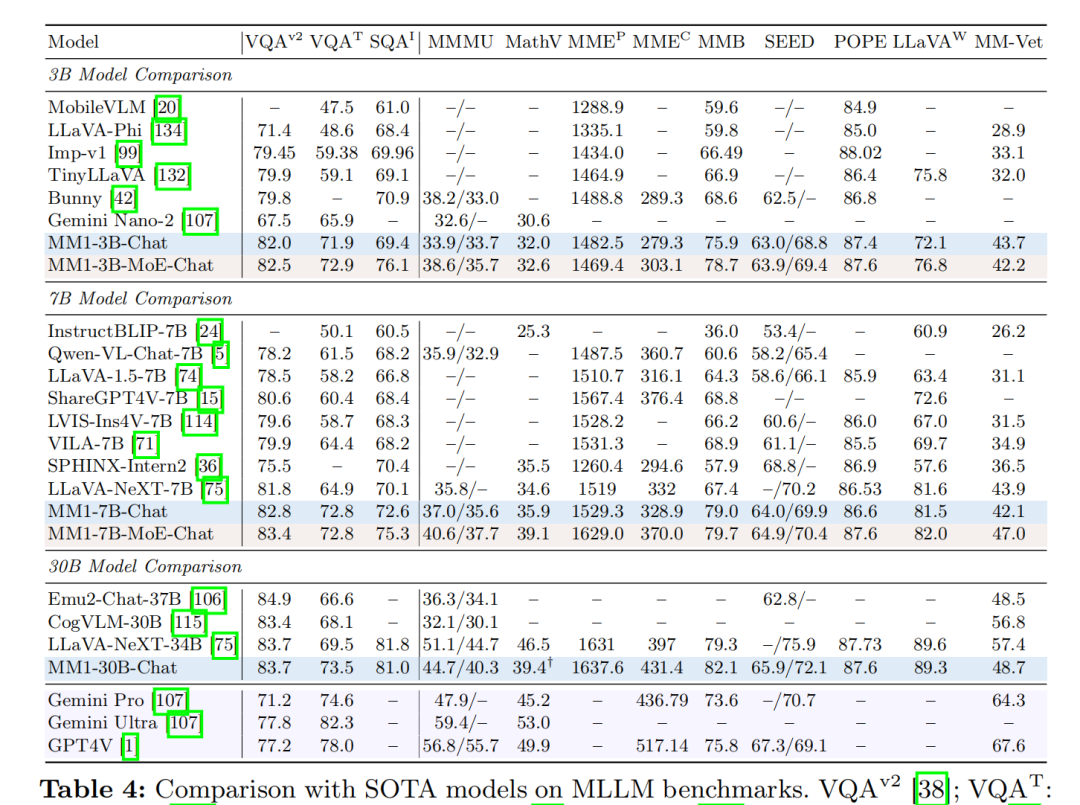Viewport: 1080px width, 805px height.
Task: Open citation 75 on the LLaVA-NeXT-34B row
Action: coord(225,645)
